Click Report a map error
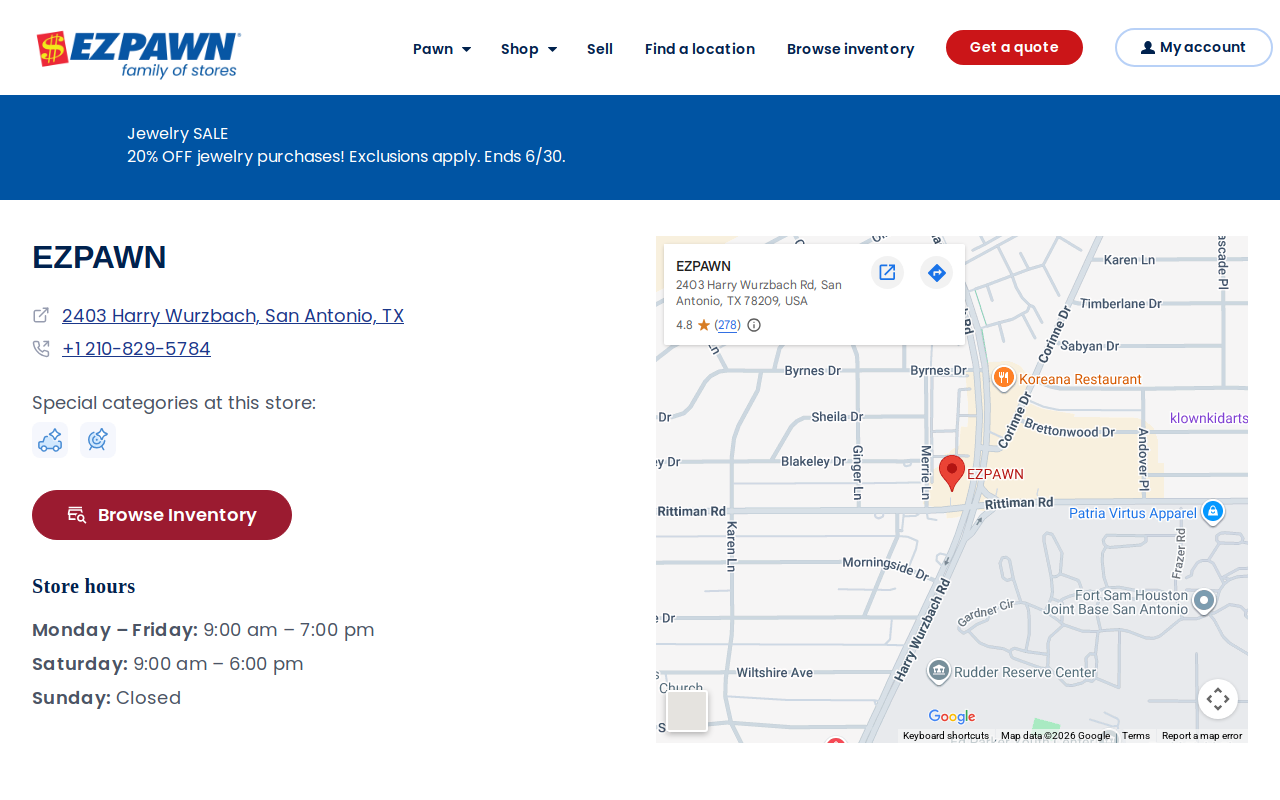 point(1202,736)
